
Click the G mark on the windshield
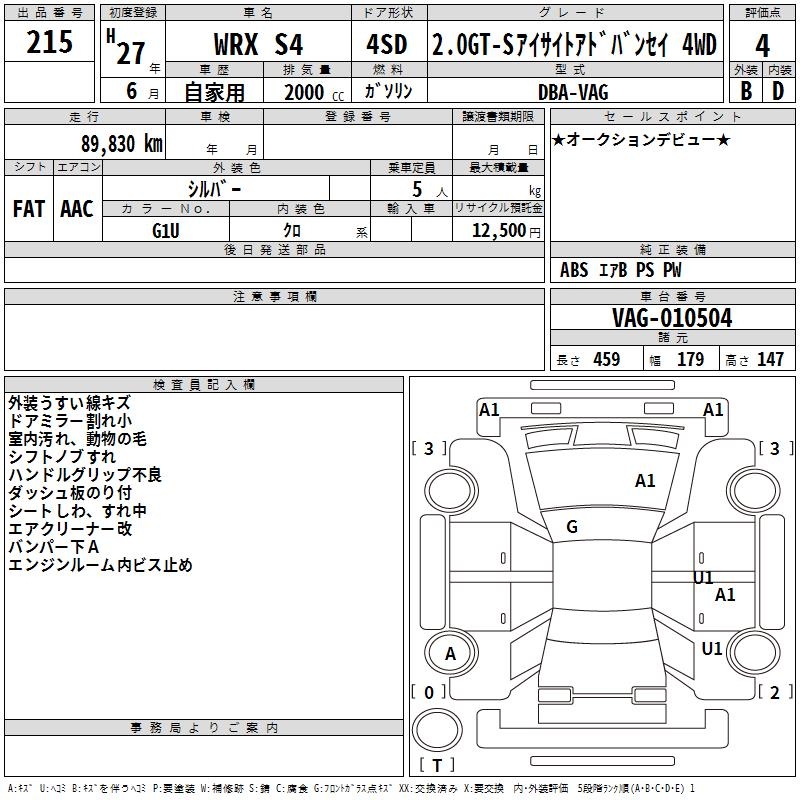572,527
